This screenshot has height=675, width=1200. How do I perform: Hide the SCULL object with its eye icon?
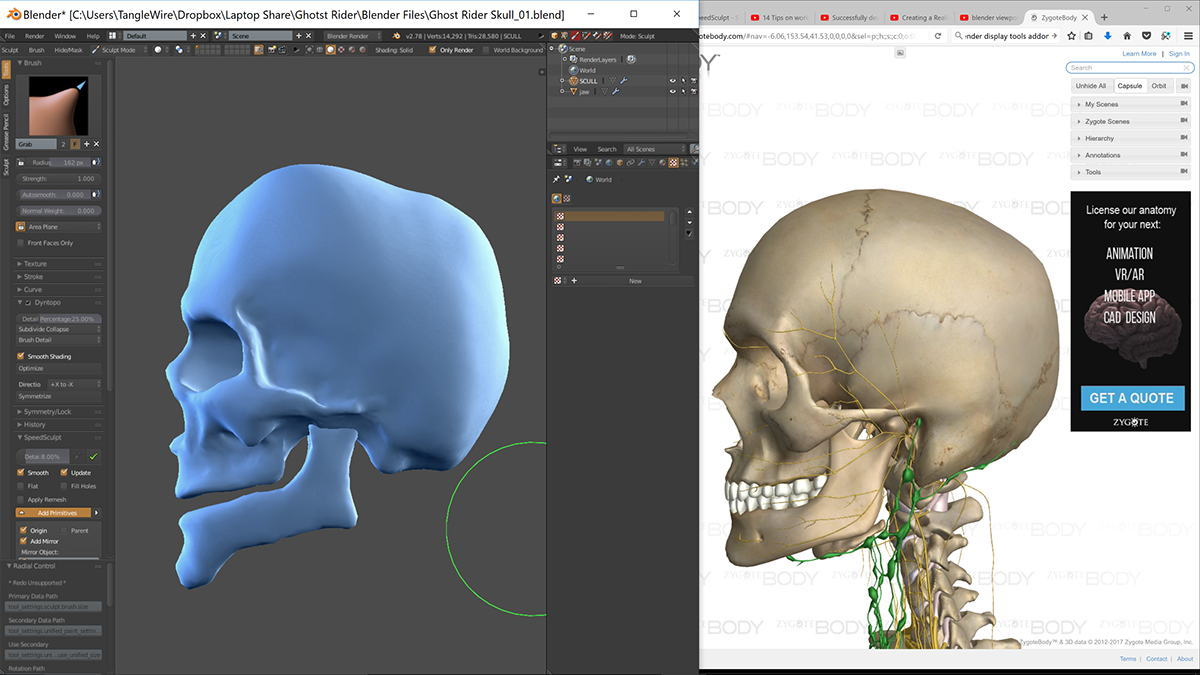(x=672, y=81)
